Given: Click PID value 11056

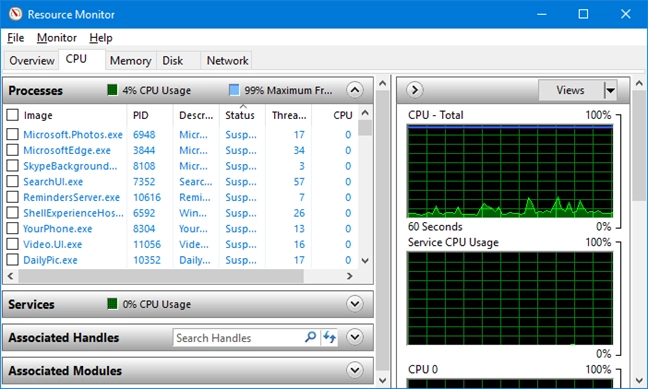Looking at the screenshot, I should 147,244.
